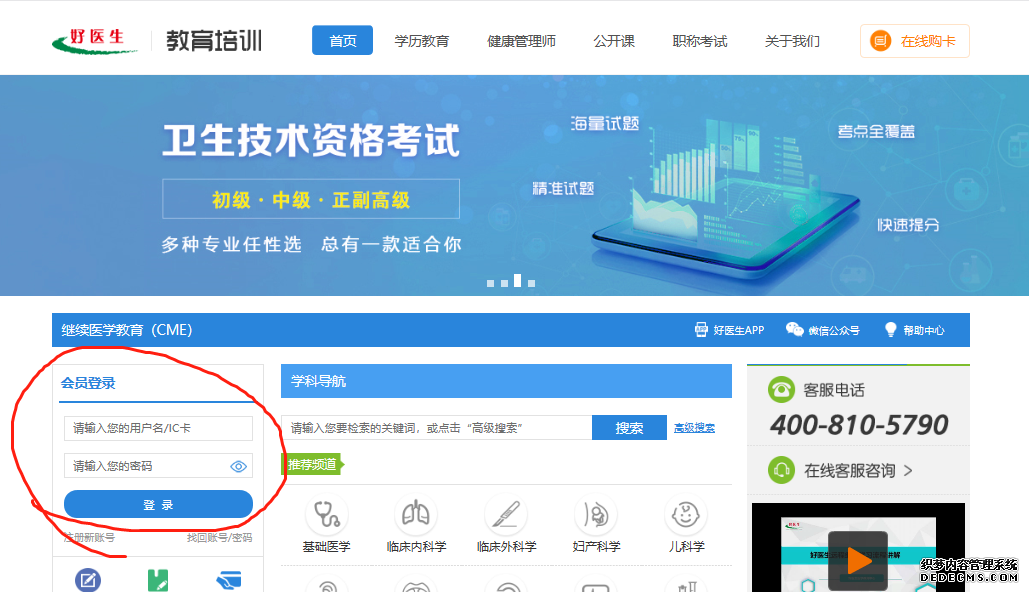Click the username/IC卡 input field
The width and height of the screenshot is (1029, 592).
click(x=158, y=428)
